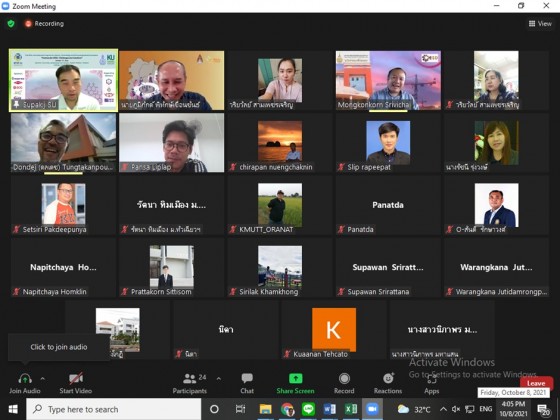Click muted mic icon beside Panatda label

coord(341,229)
